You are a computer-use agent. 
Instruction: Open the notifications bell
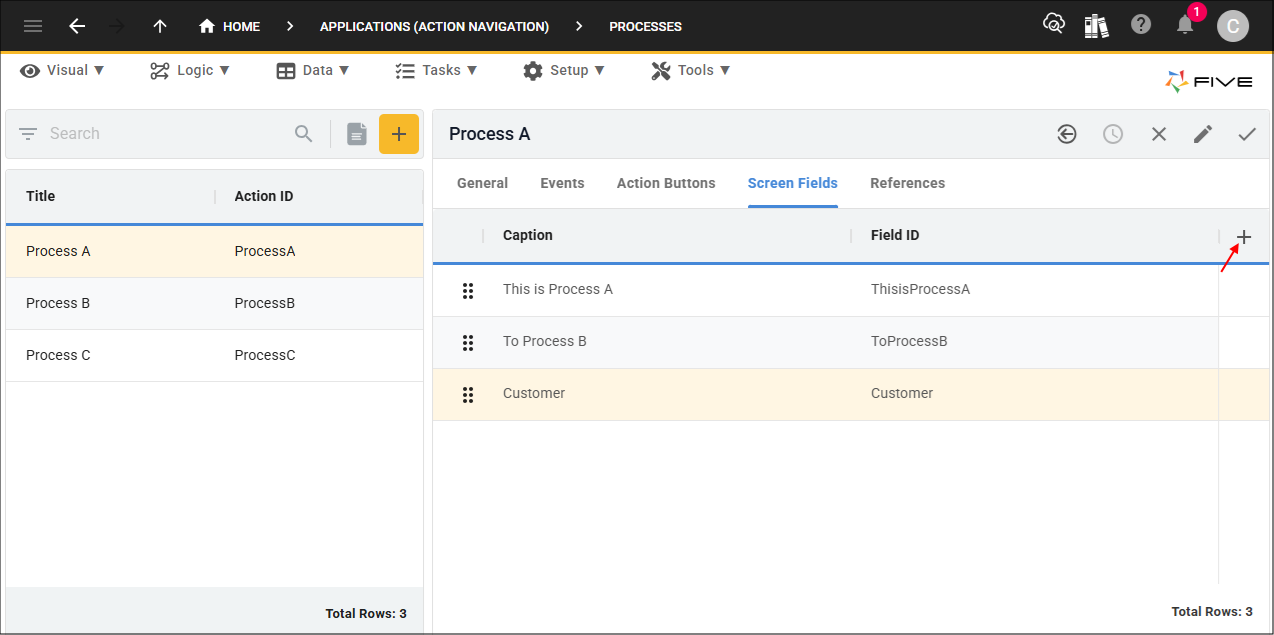pos(1186,23)
